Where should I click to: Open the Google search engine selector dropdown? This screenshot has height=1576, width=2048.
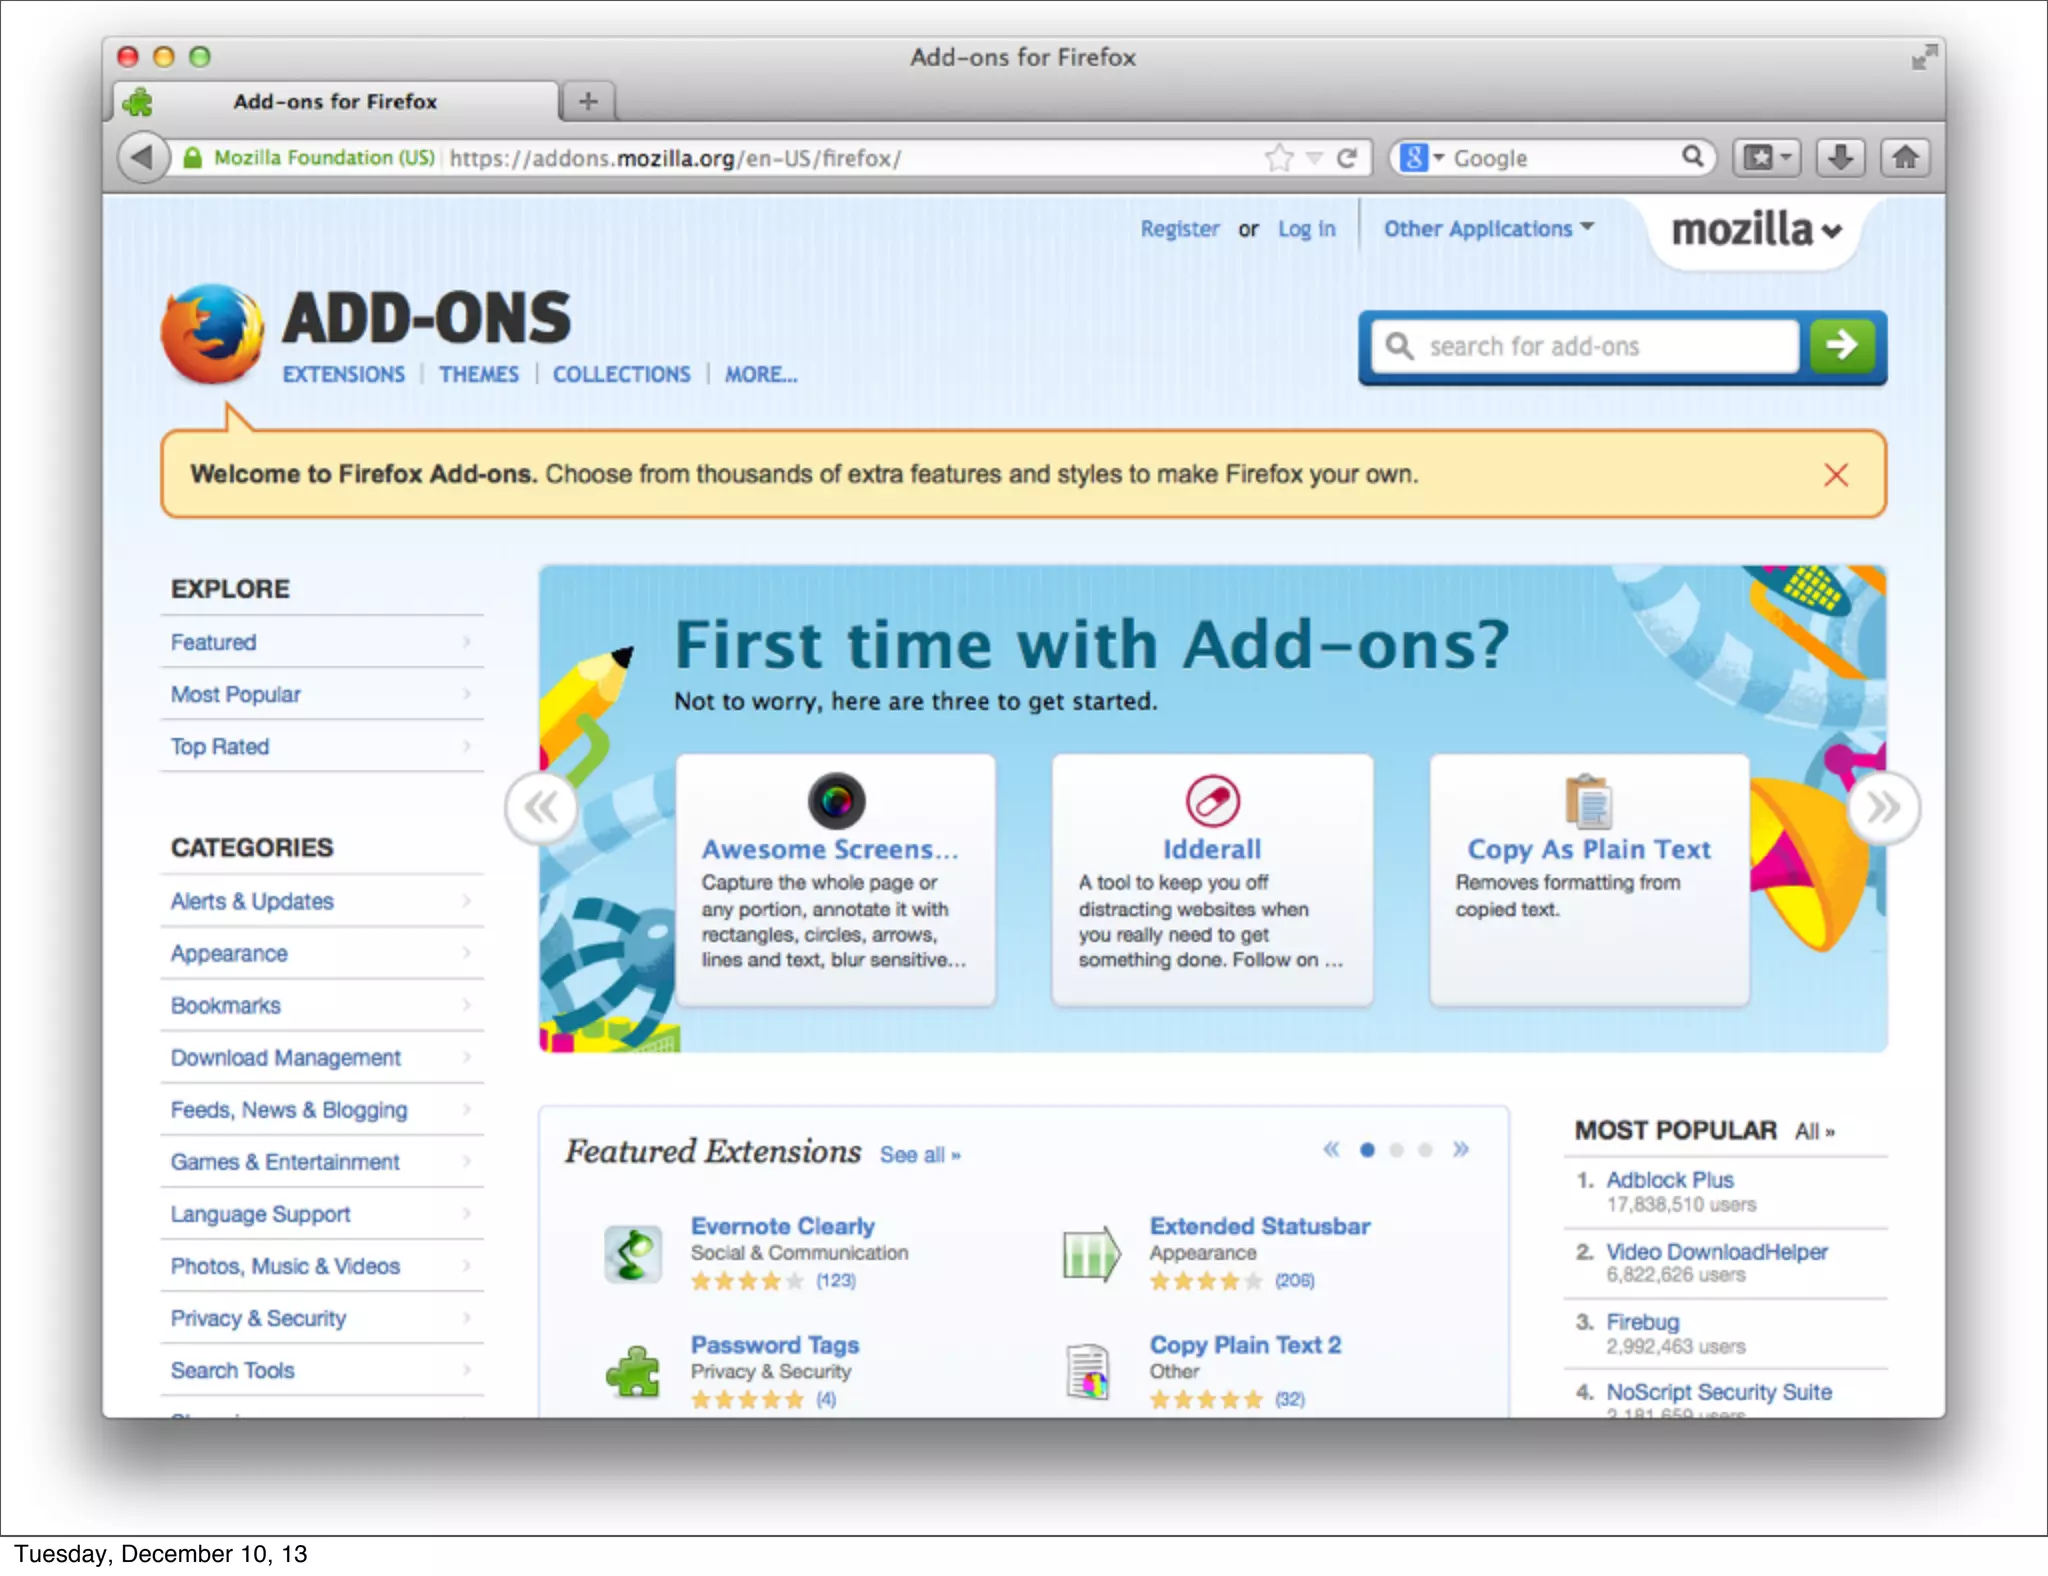tap(1421, 157)
